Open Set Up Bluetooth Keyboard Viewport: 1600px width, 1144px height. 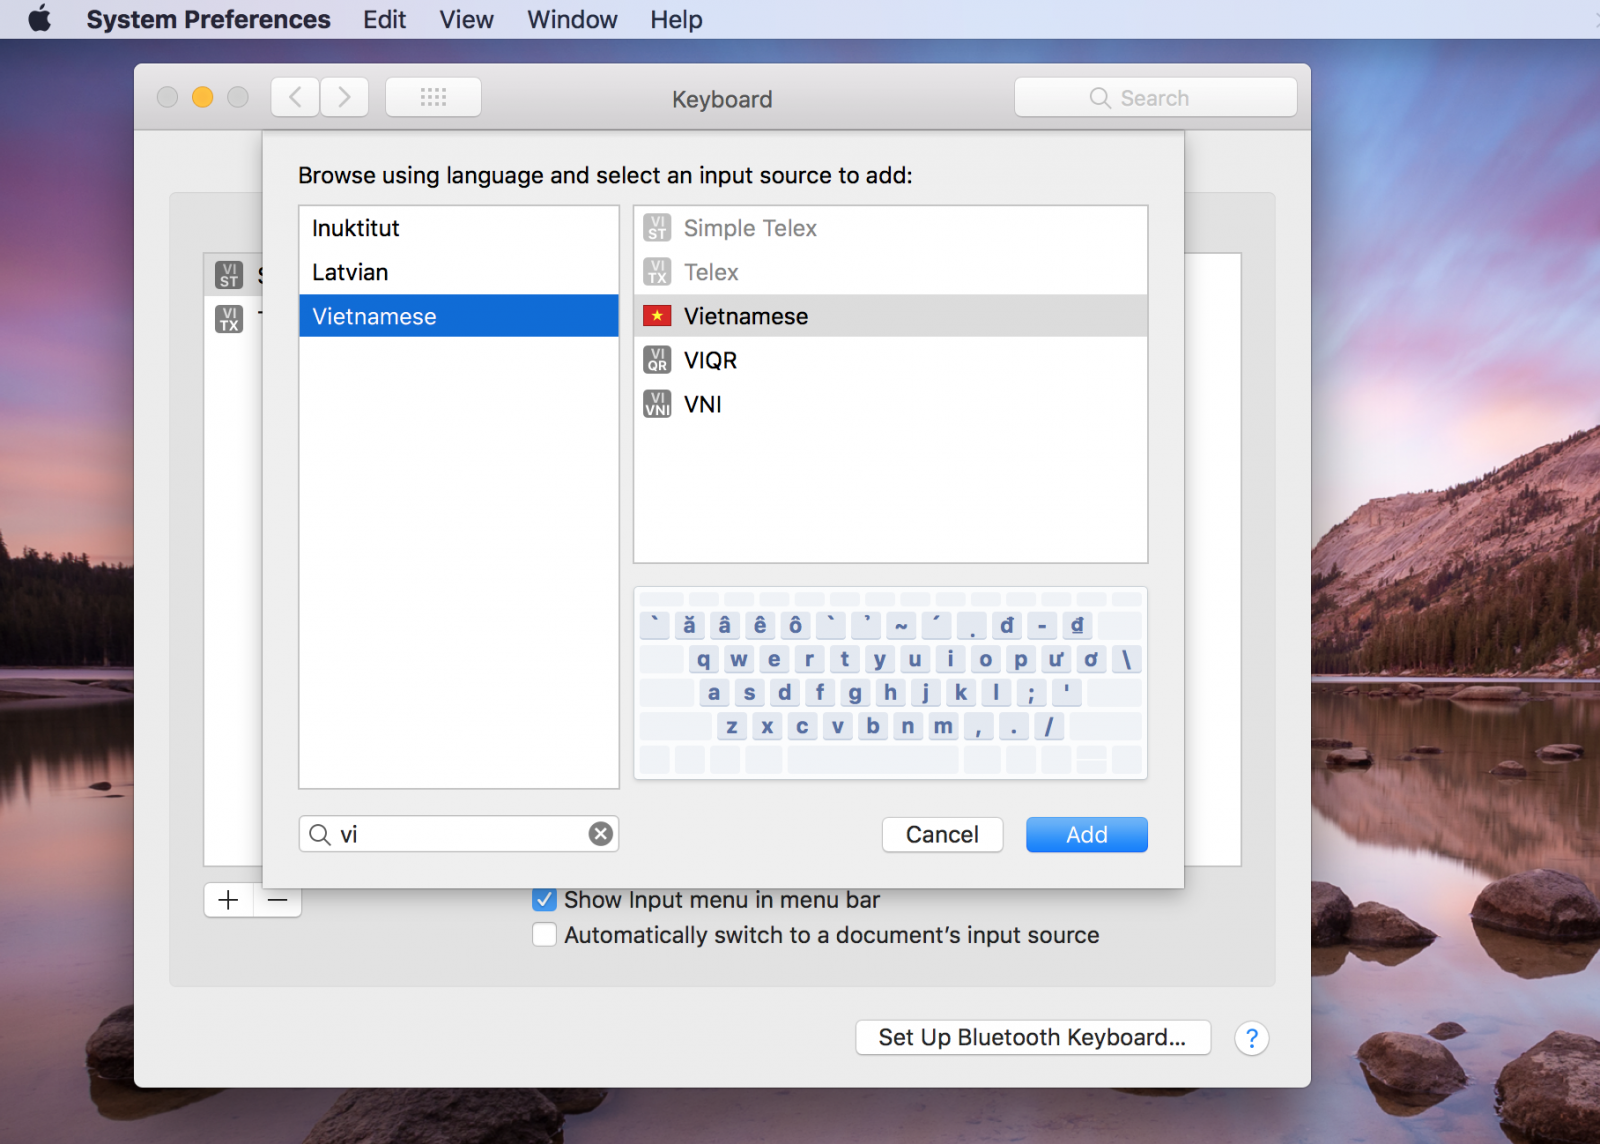point(1033,1038)
